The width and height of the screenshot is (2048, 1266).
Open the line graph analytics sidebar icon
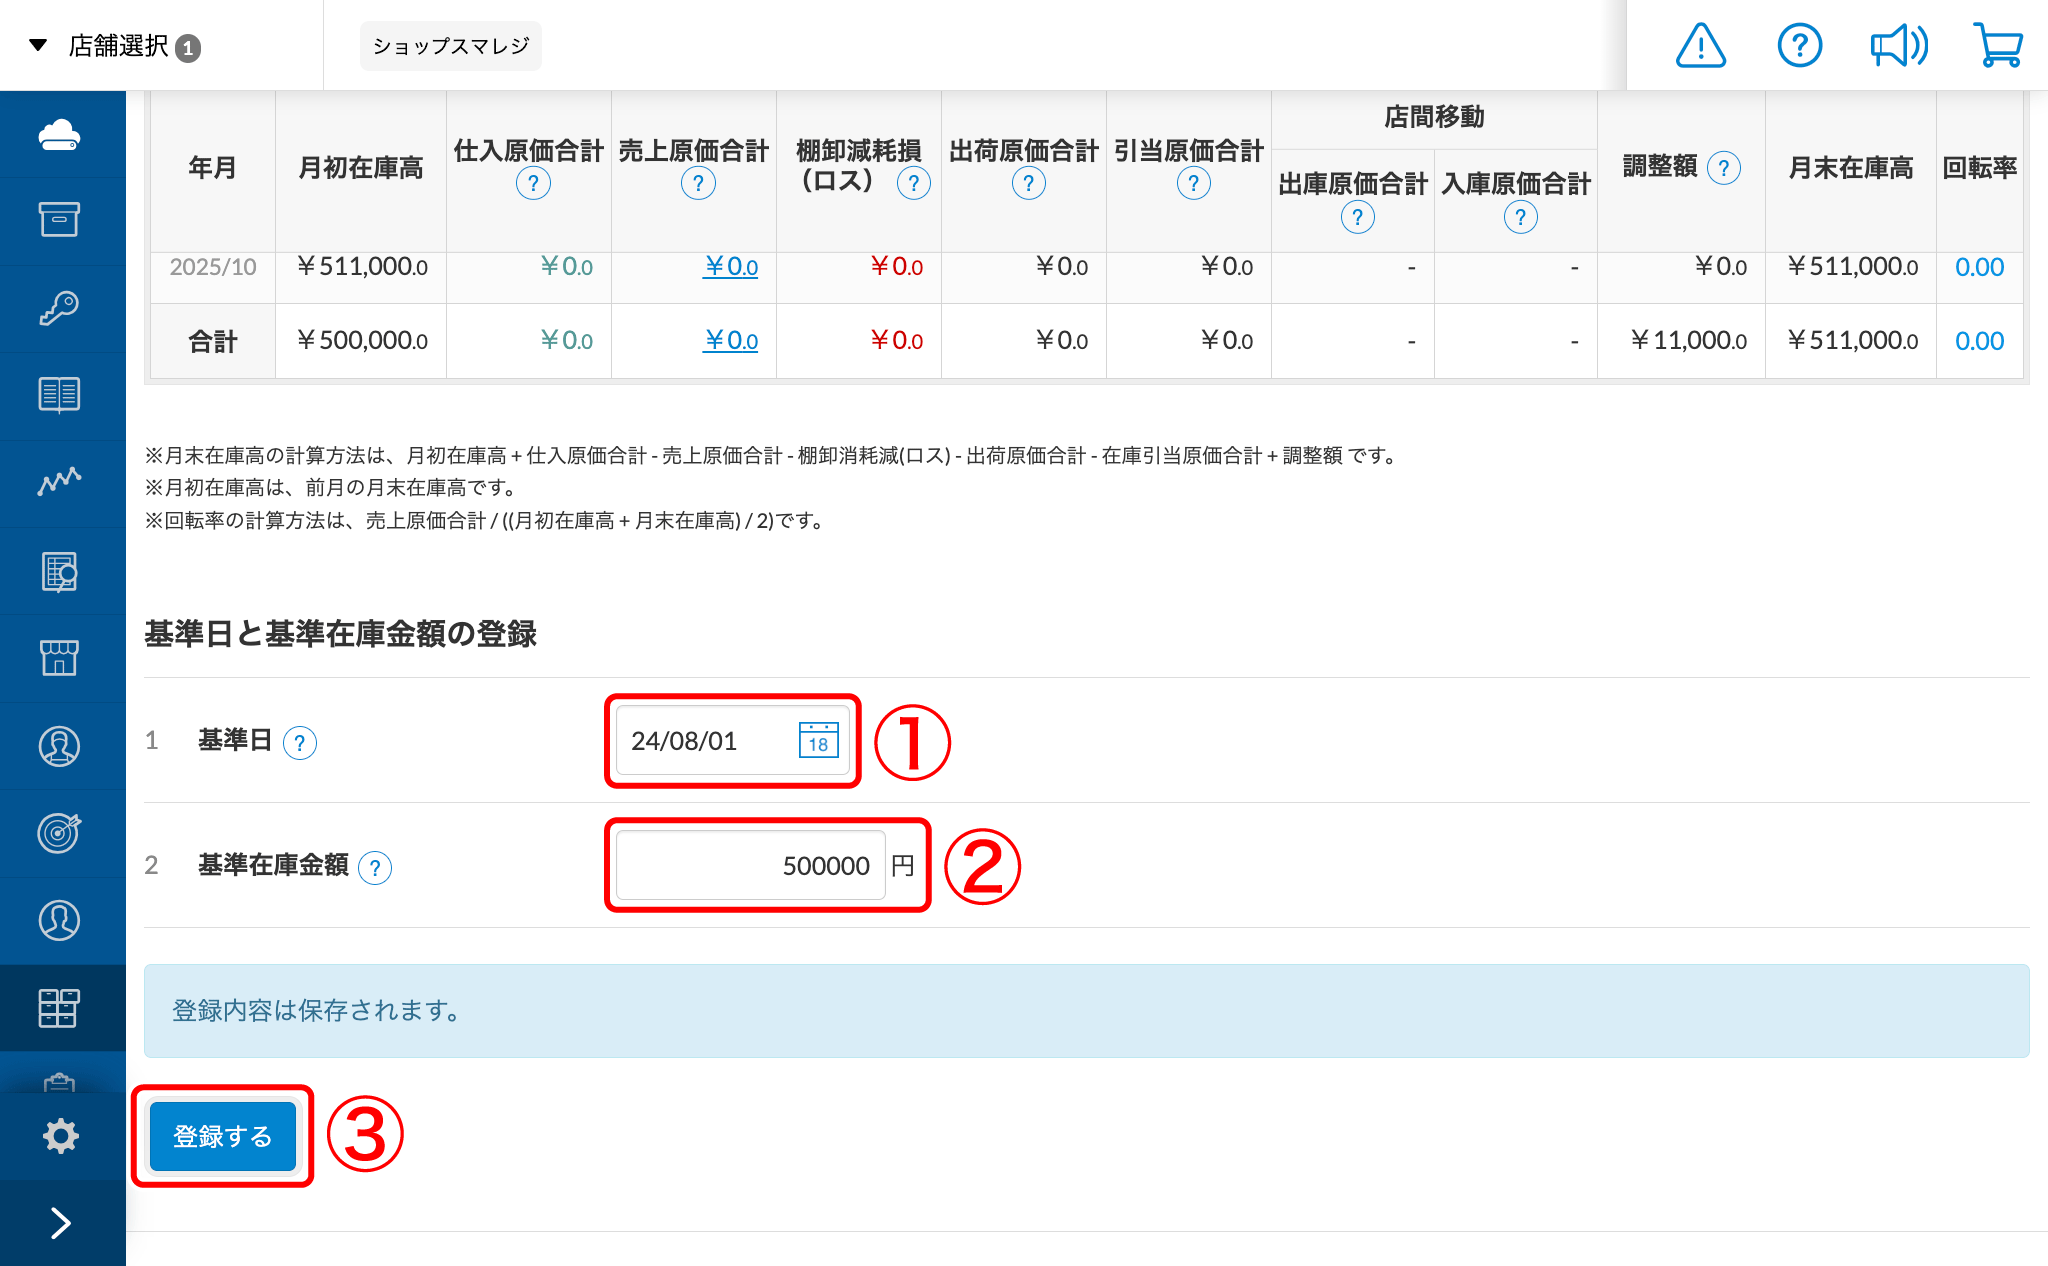click(59, 482)
